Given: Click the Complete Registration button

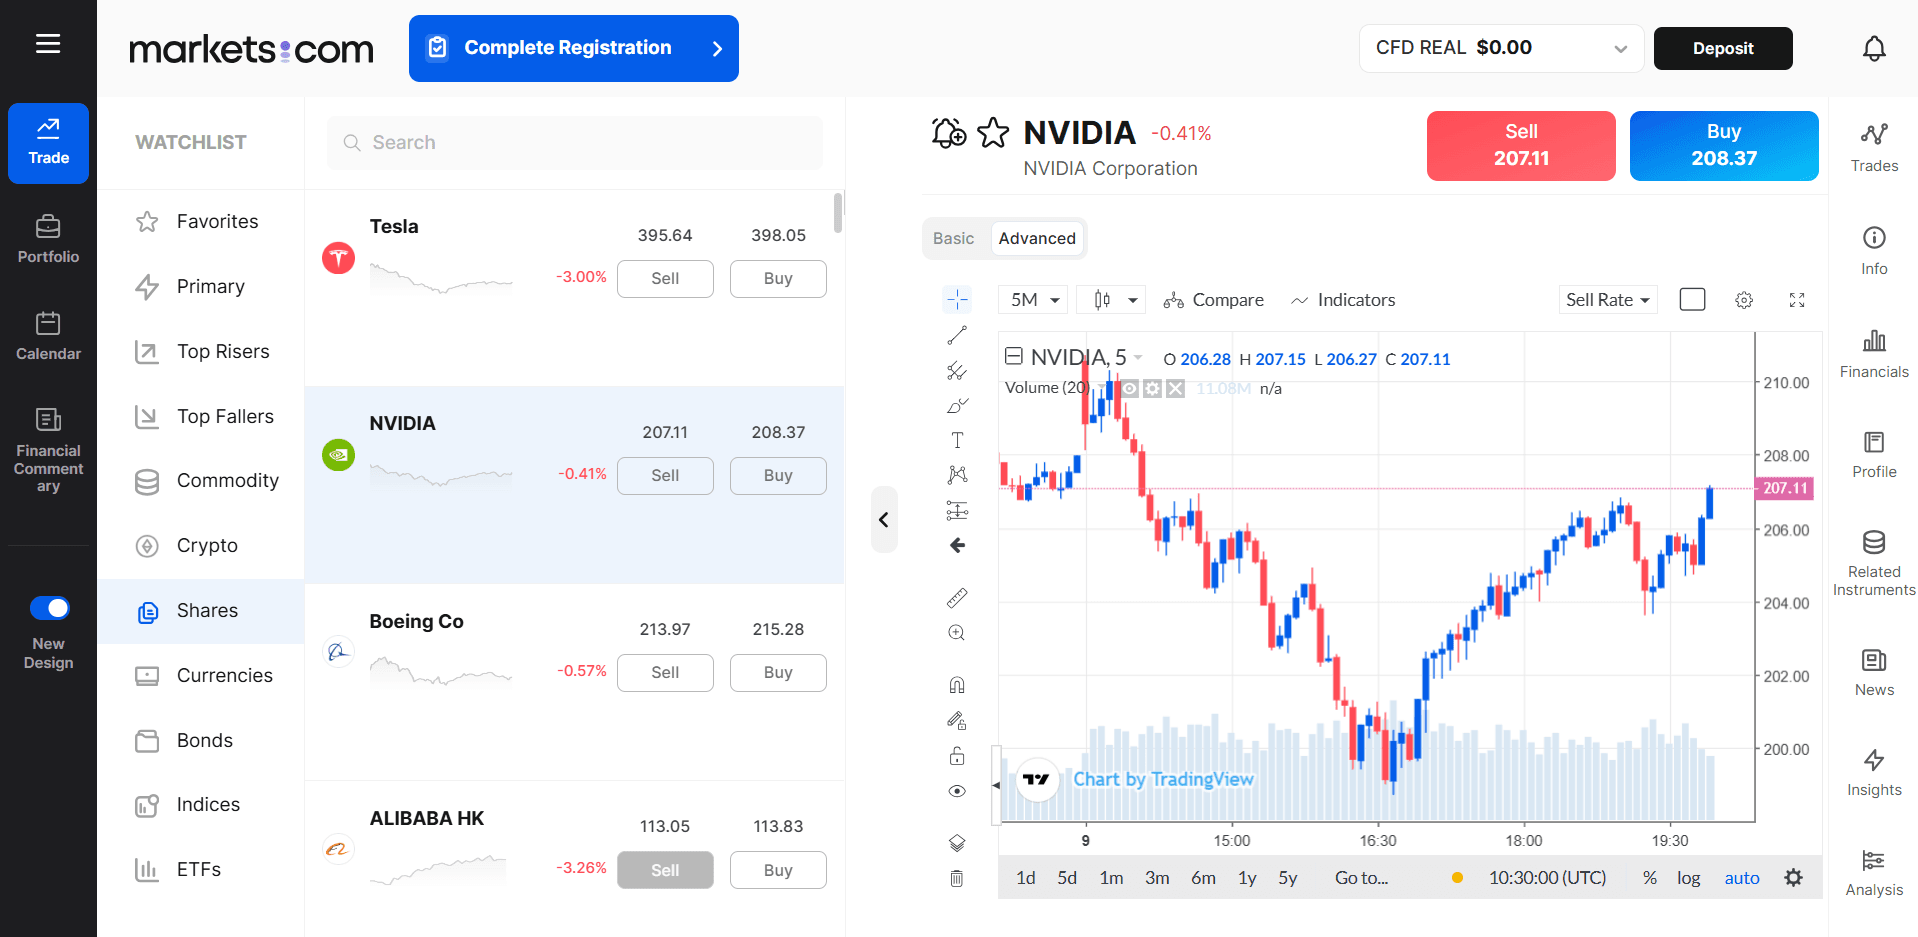Looking at the screenshot, I should (574, 48).
